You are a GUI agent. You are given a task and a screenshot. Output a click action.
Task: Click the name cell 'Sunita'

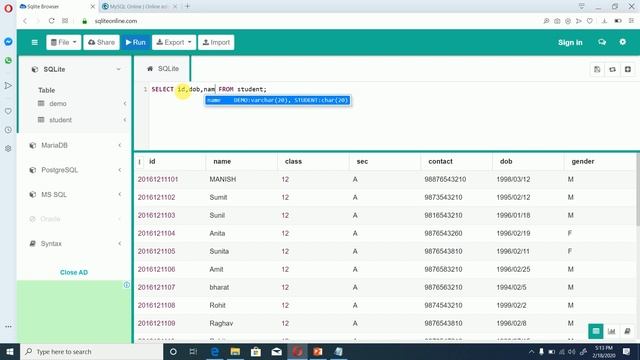point(219,251)
